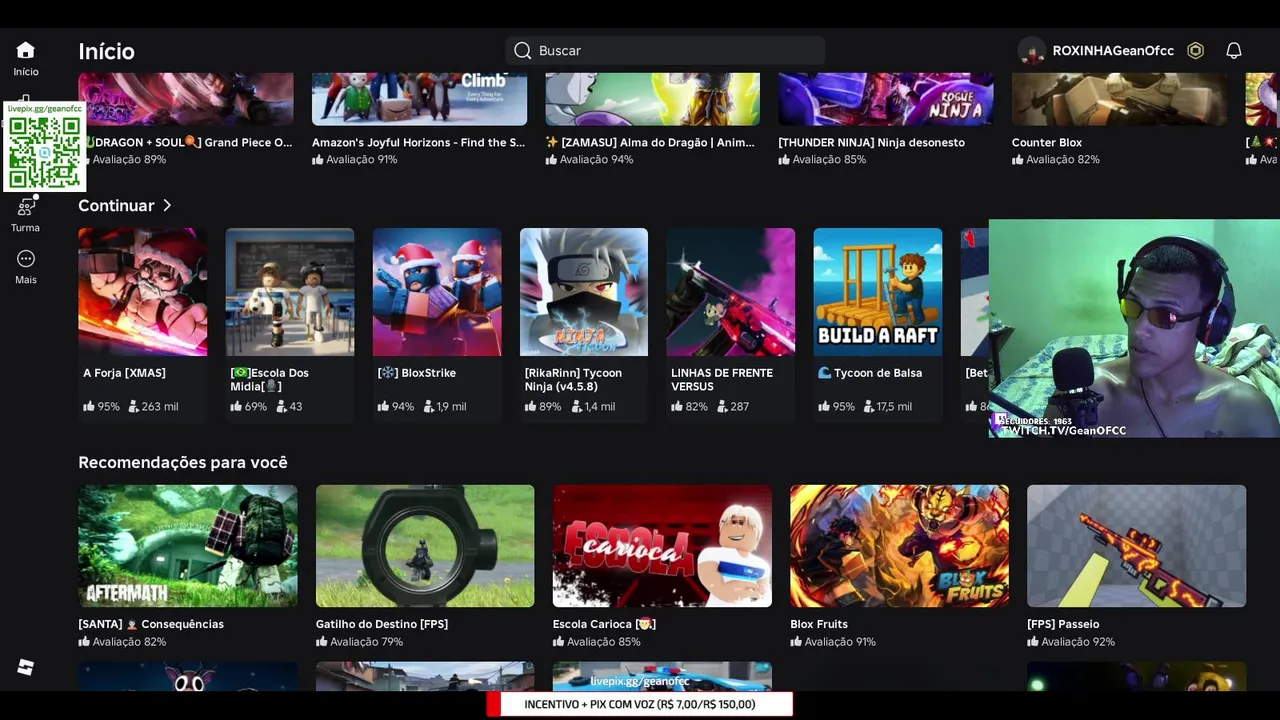Open Gatilho do Destino [FPS] thumbnail
This screenshot has width=1280, height=720.
[425, 546]
